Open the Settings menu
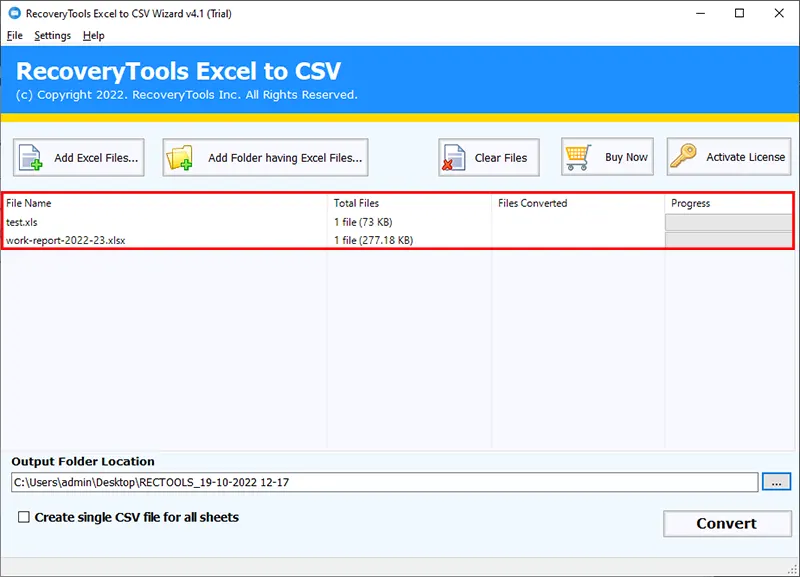This screenshot has height=577, width=800. 52,35
